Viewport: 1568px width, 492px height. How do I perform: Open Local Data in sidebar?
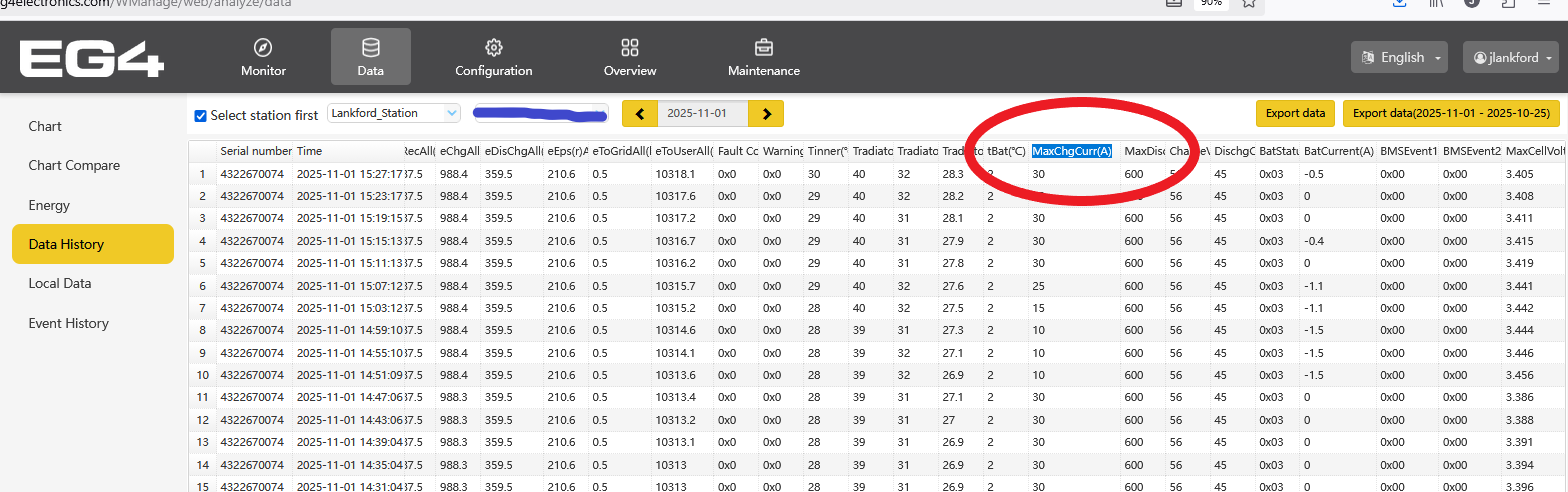click(60, 283)
